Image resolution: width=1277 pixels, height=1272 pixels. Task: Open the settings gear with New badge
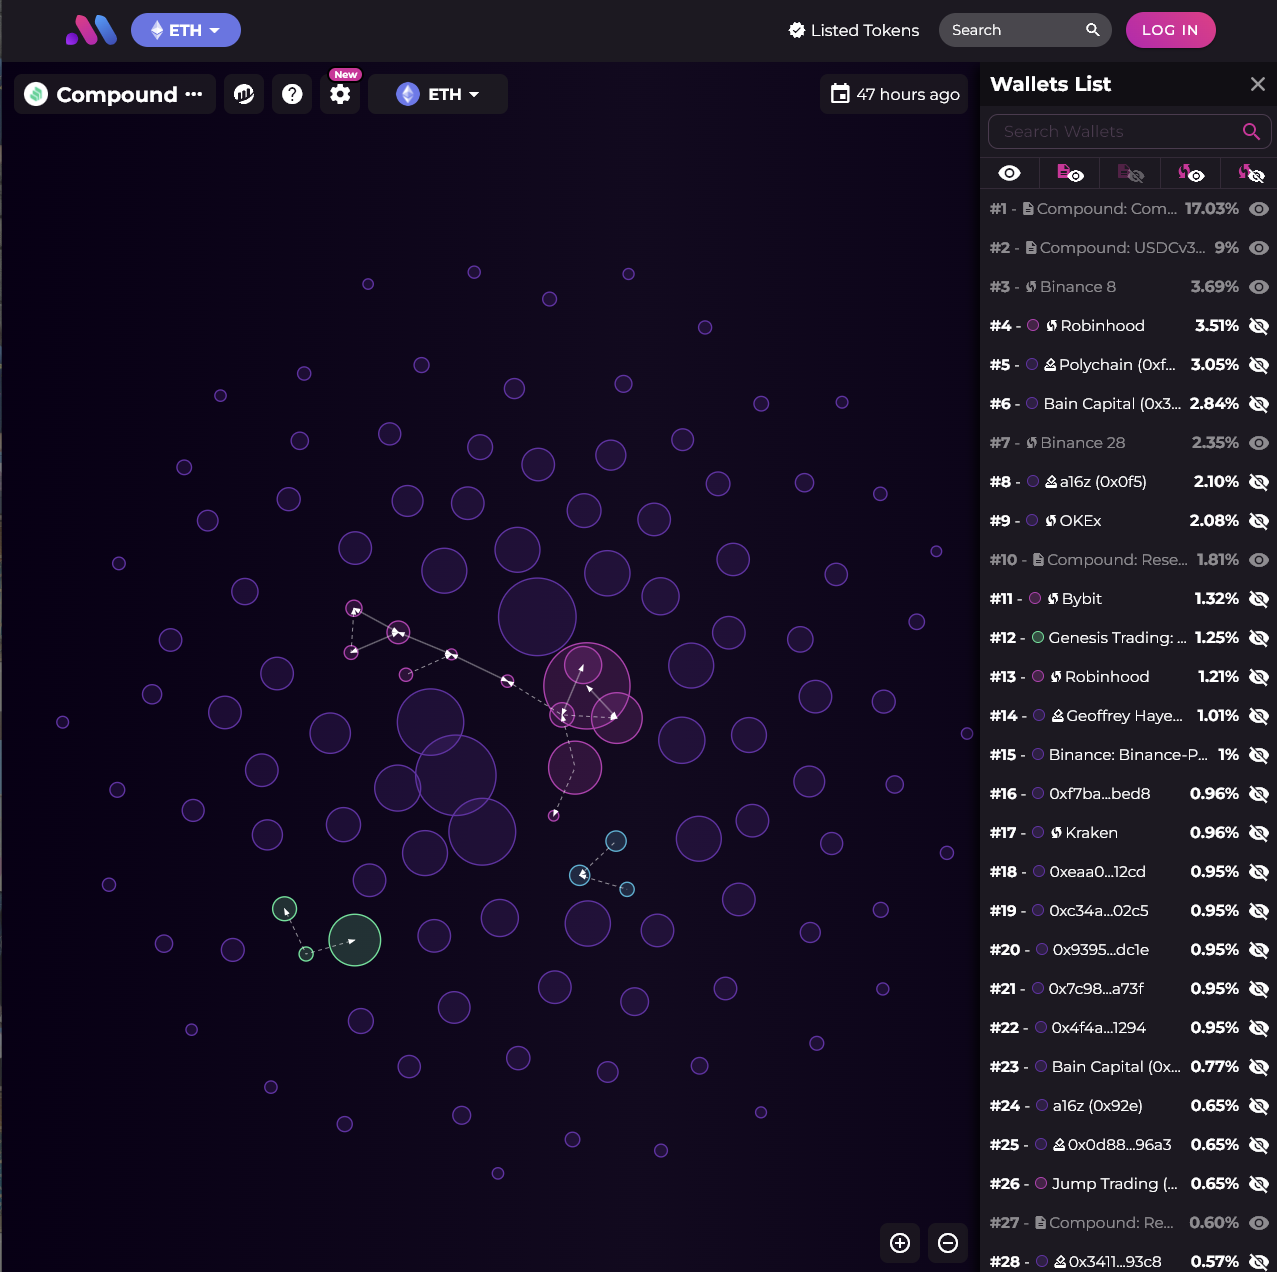coord(340,94)
